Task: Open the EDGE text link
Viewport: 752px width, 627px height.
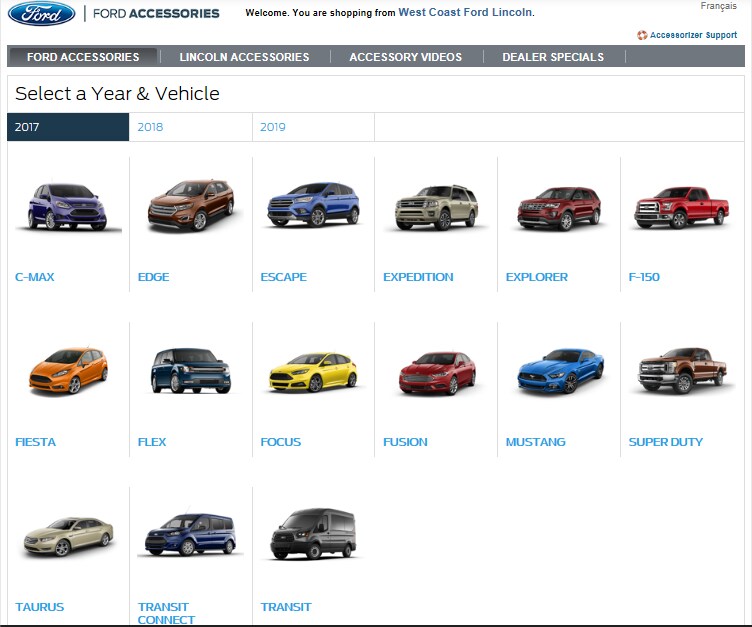Action: point(153,277)
